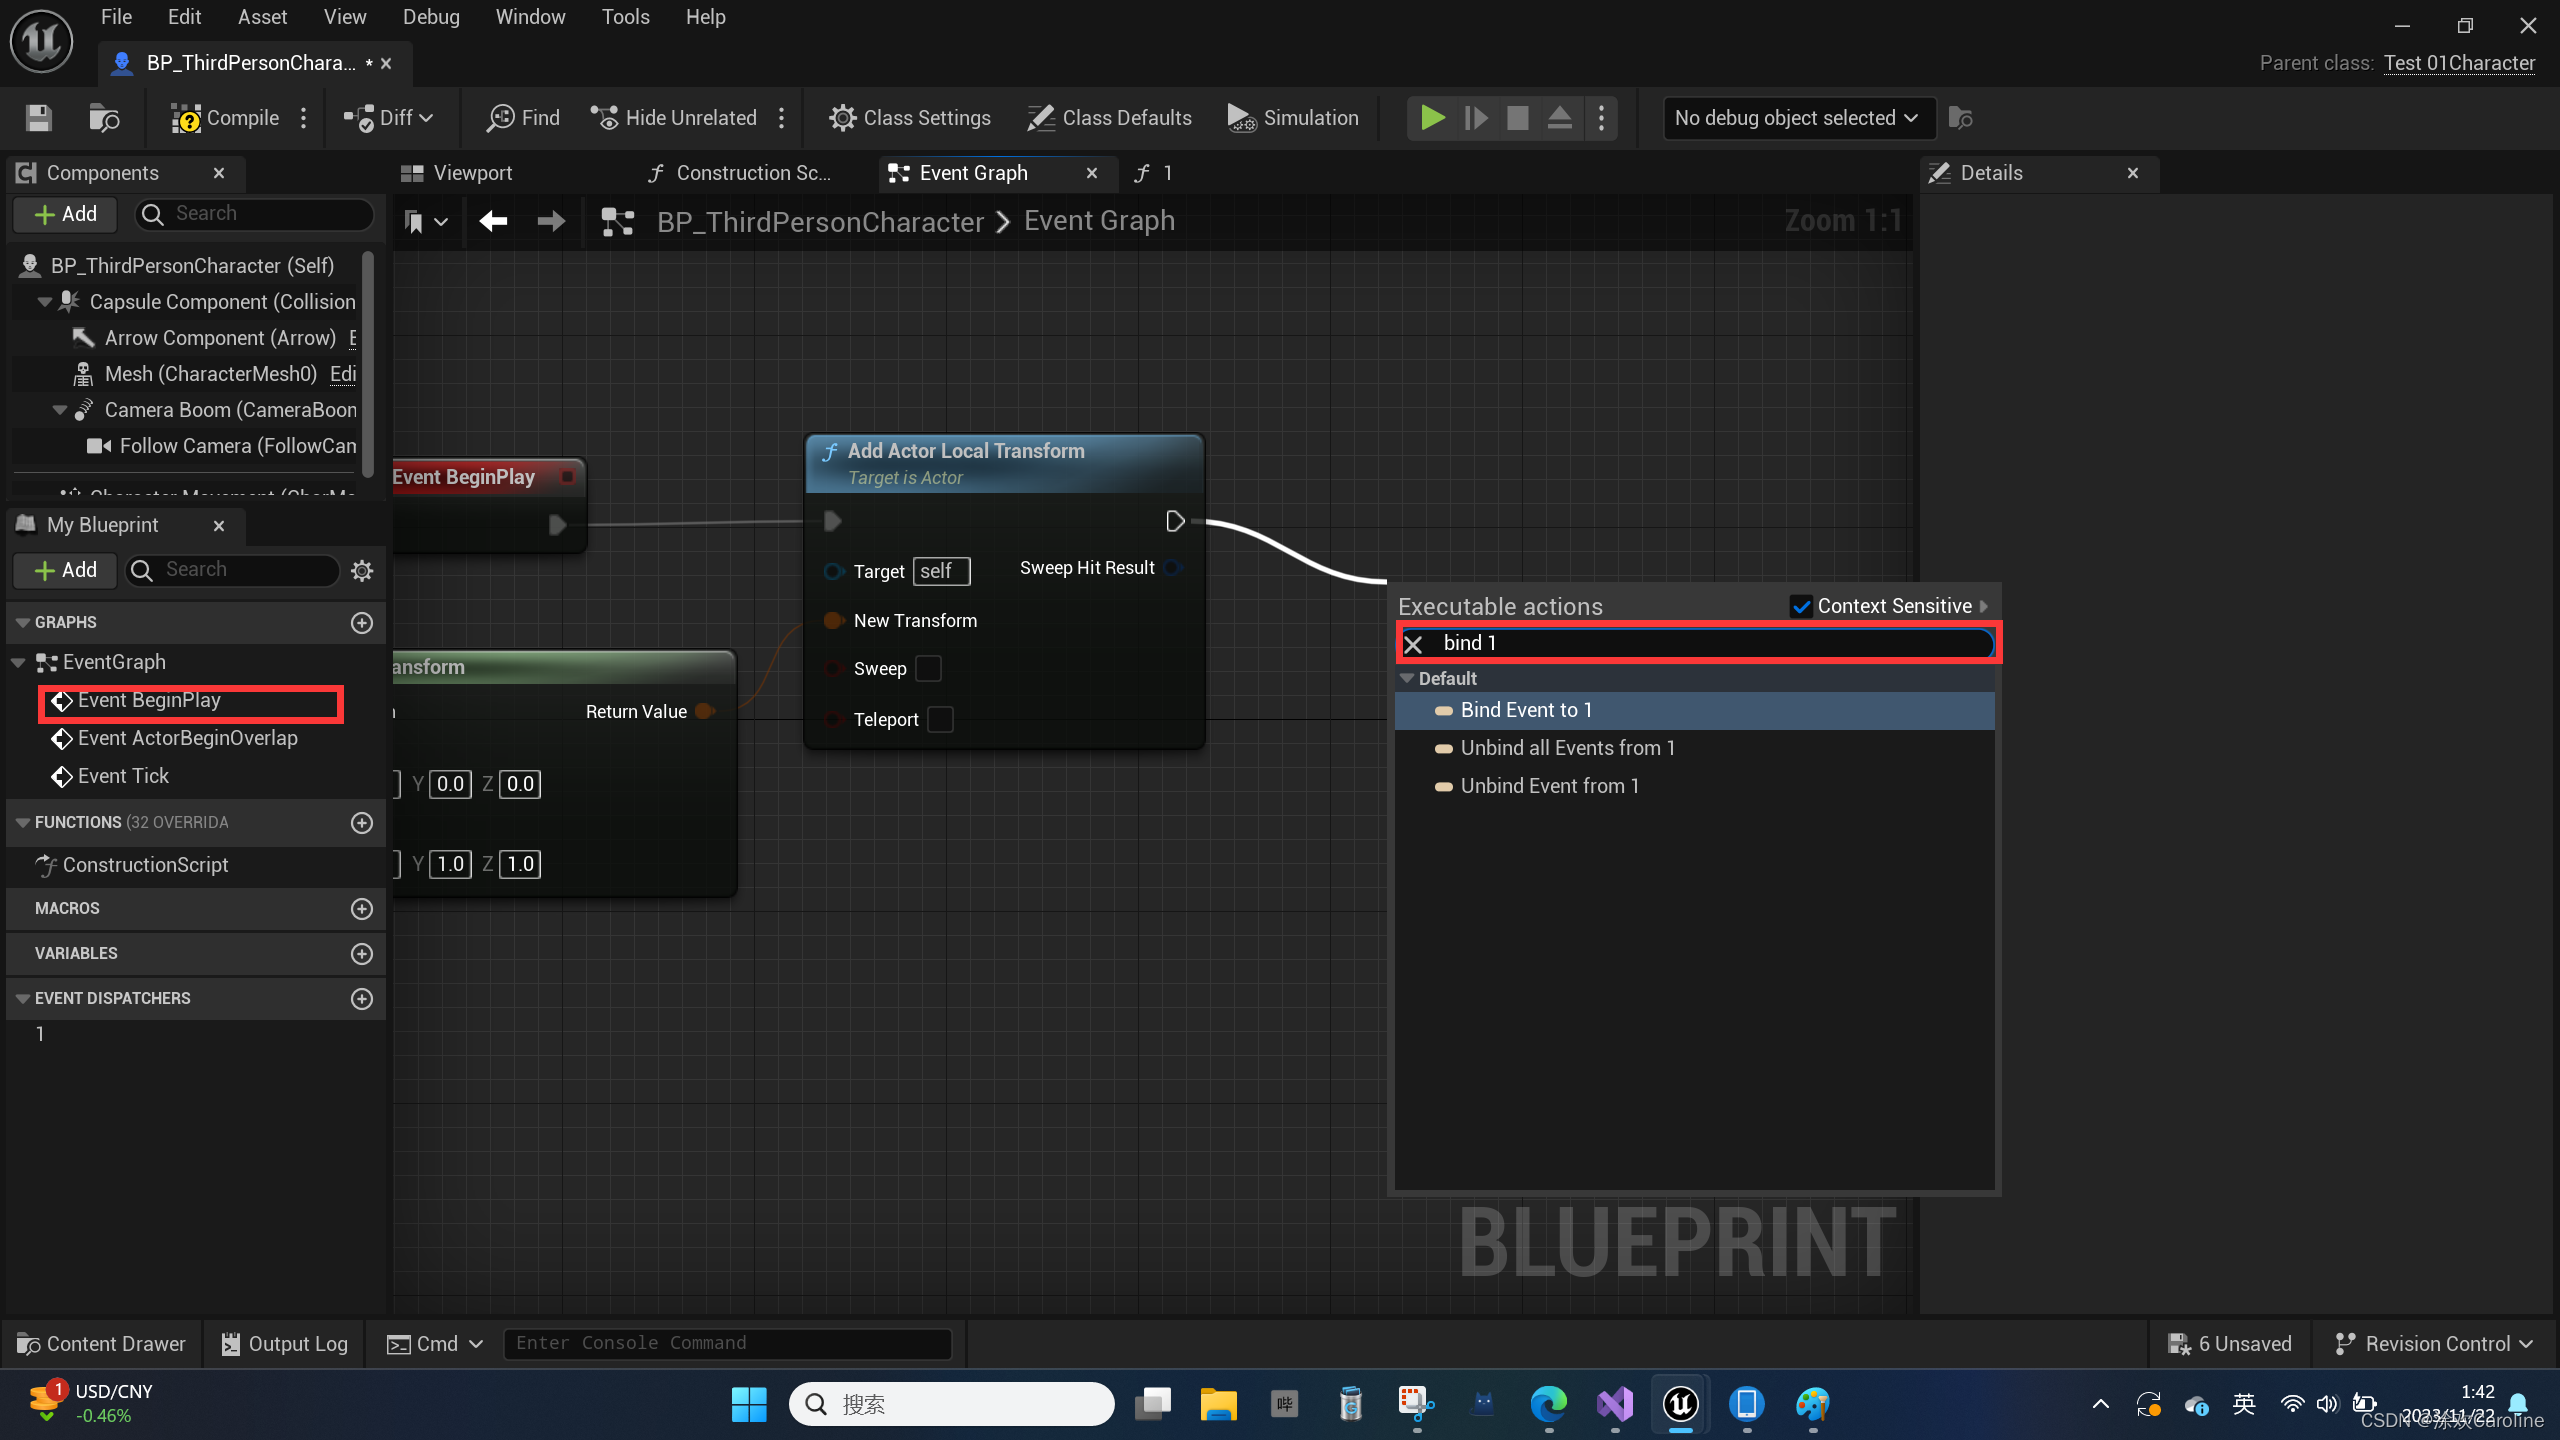Click the Browse to asset icon
2560x1440 pixels.
point(104,118)
